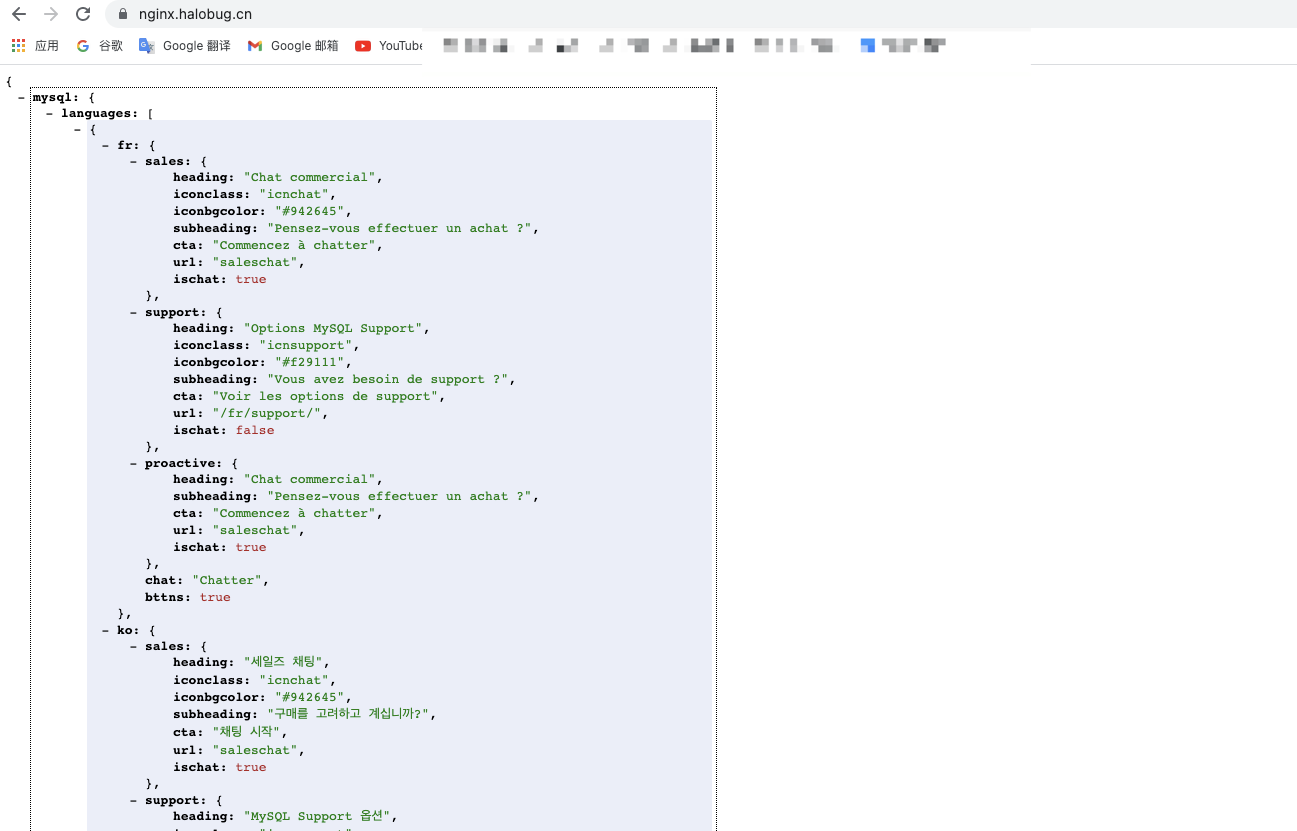The image size is (1297, 831).
Task: Click the ischat true value in fr sales
Action: point(251,279)
